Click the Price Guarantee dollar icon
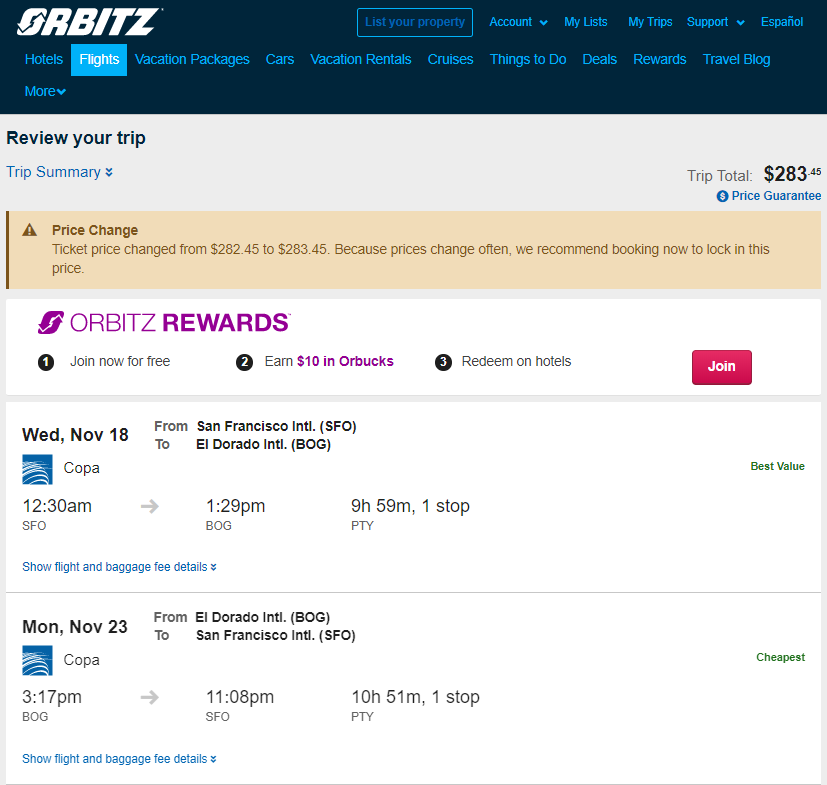827x785 pixels. coord(722,196)
